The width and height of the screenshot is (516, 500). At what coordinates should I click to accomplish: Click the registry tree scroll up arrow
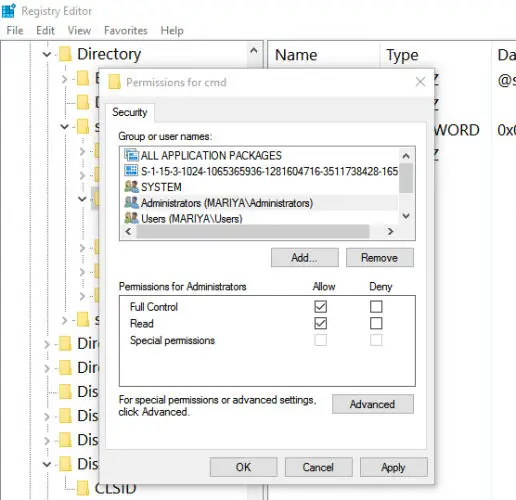click(x=254, y=51)
